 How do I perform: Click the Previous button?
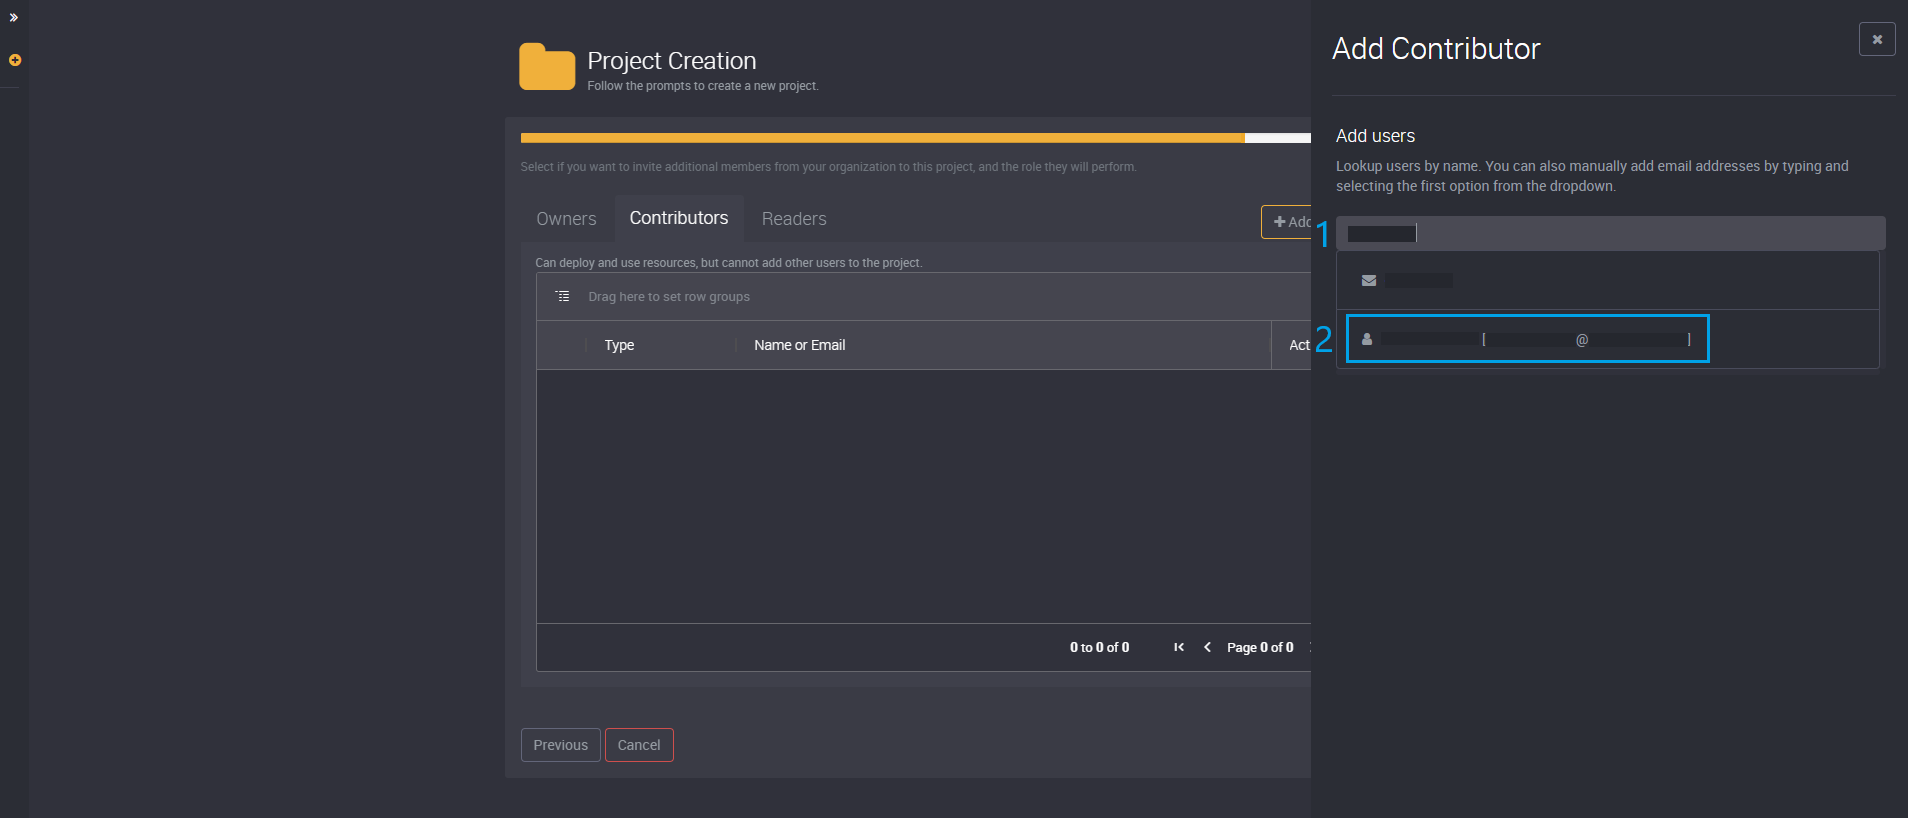coord(561,745)
